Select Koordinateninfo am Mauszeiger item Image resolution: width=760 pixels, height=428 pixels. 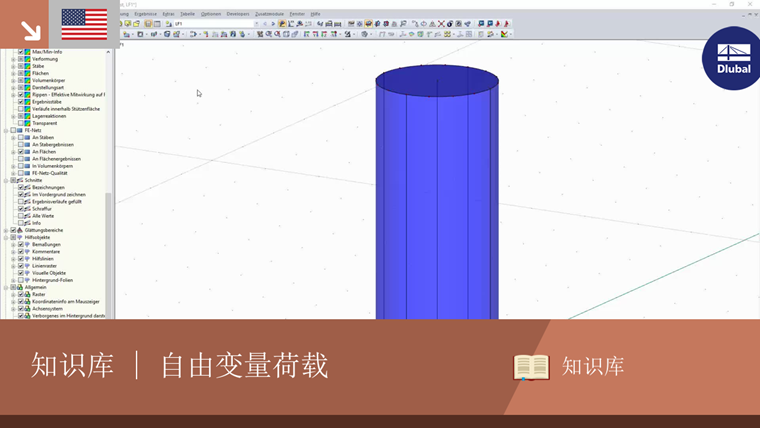(65, 301)
